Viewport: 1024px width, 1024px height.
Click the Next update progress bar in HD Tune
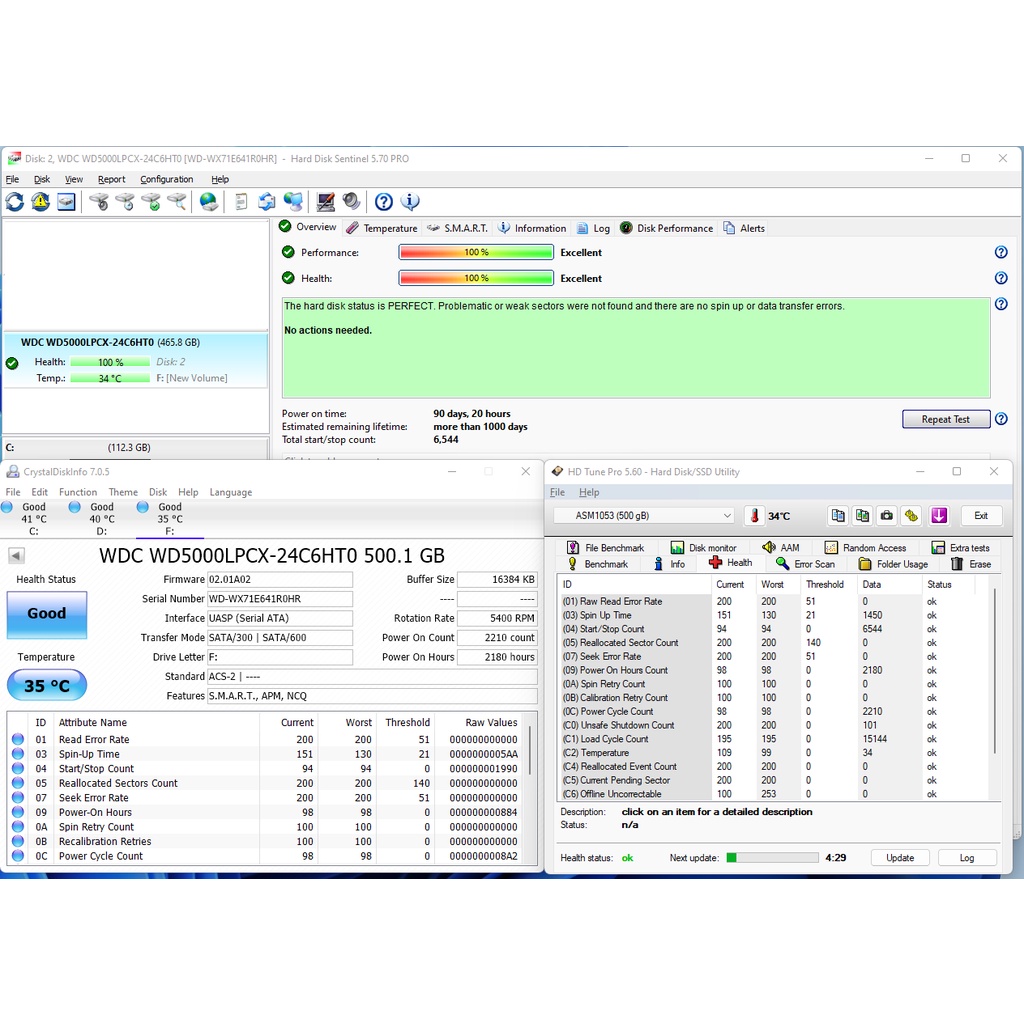(772, 858)
